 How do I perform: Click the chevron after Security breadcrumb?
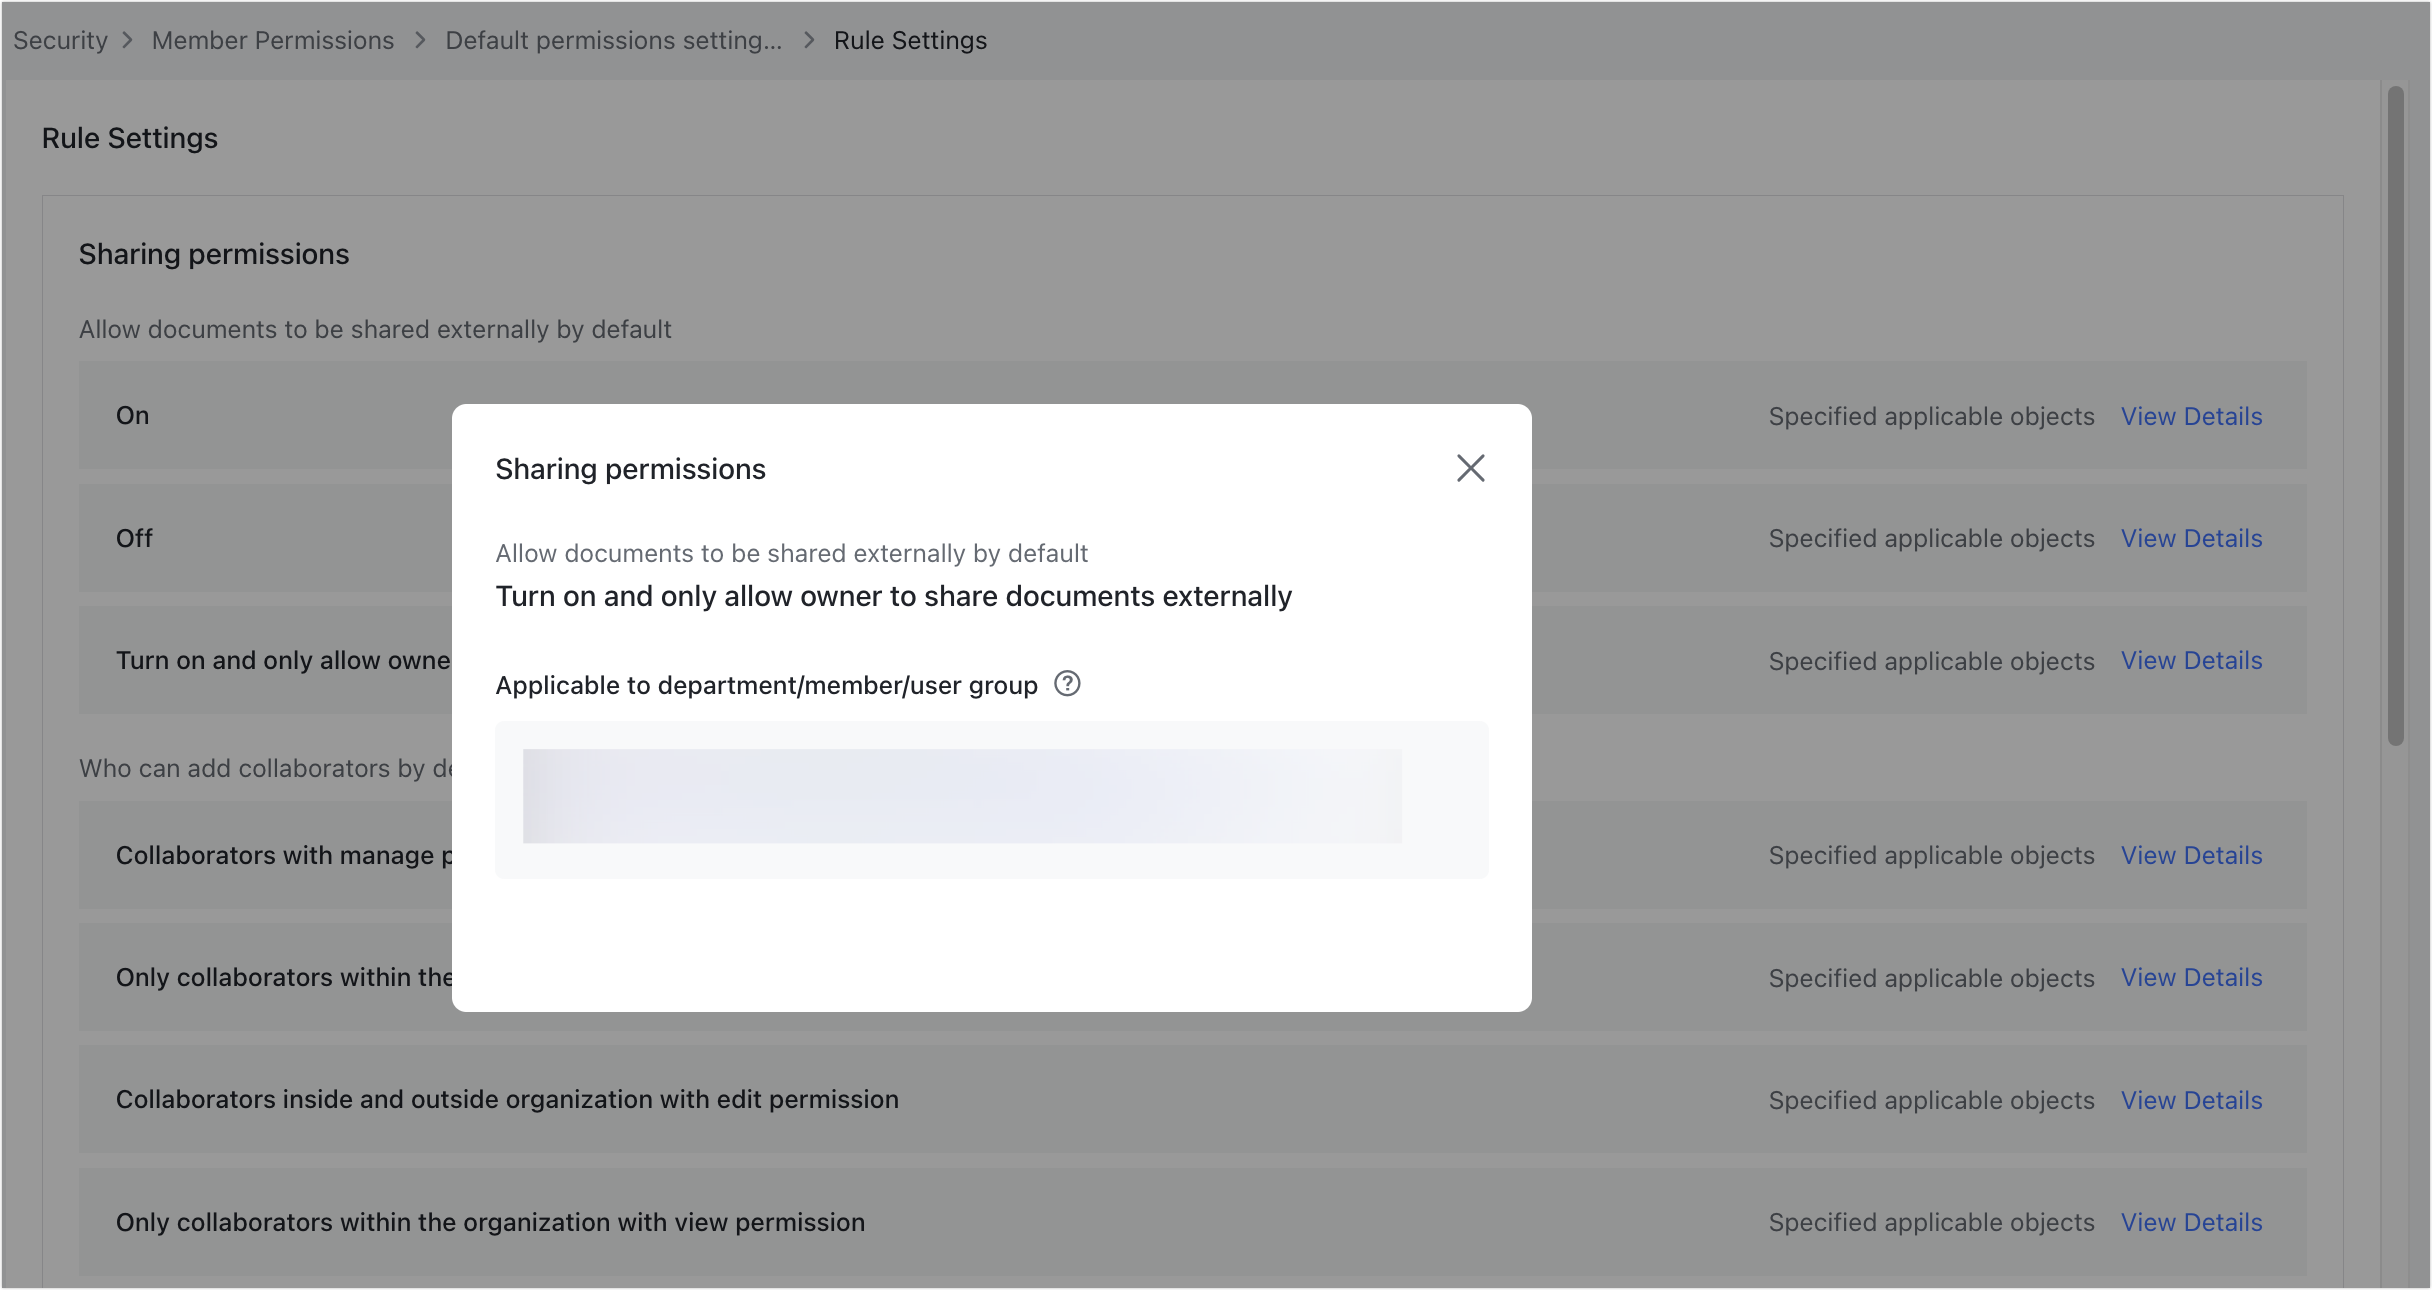pos(129,40)
